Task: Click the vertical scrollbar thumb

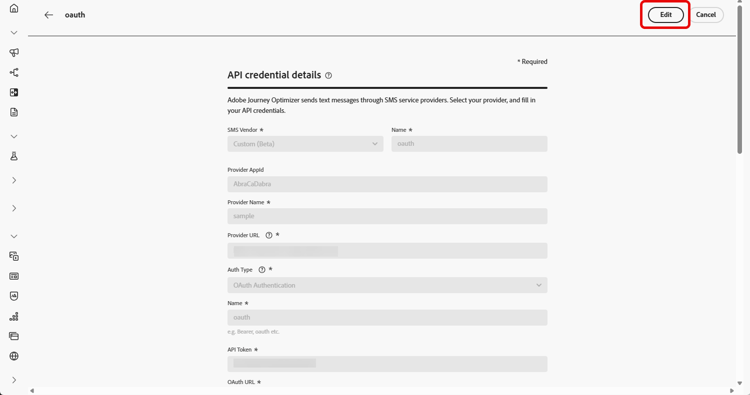Action: (739, 79)
